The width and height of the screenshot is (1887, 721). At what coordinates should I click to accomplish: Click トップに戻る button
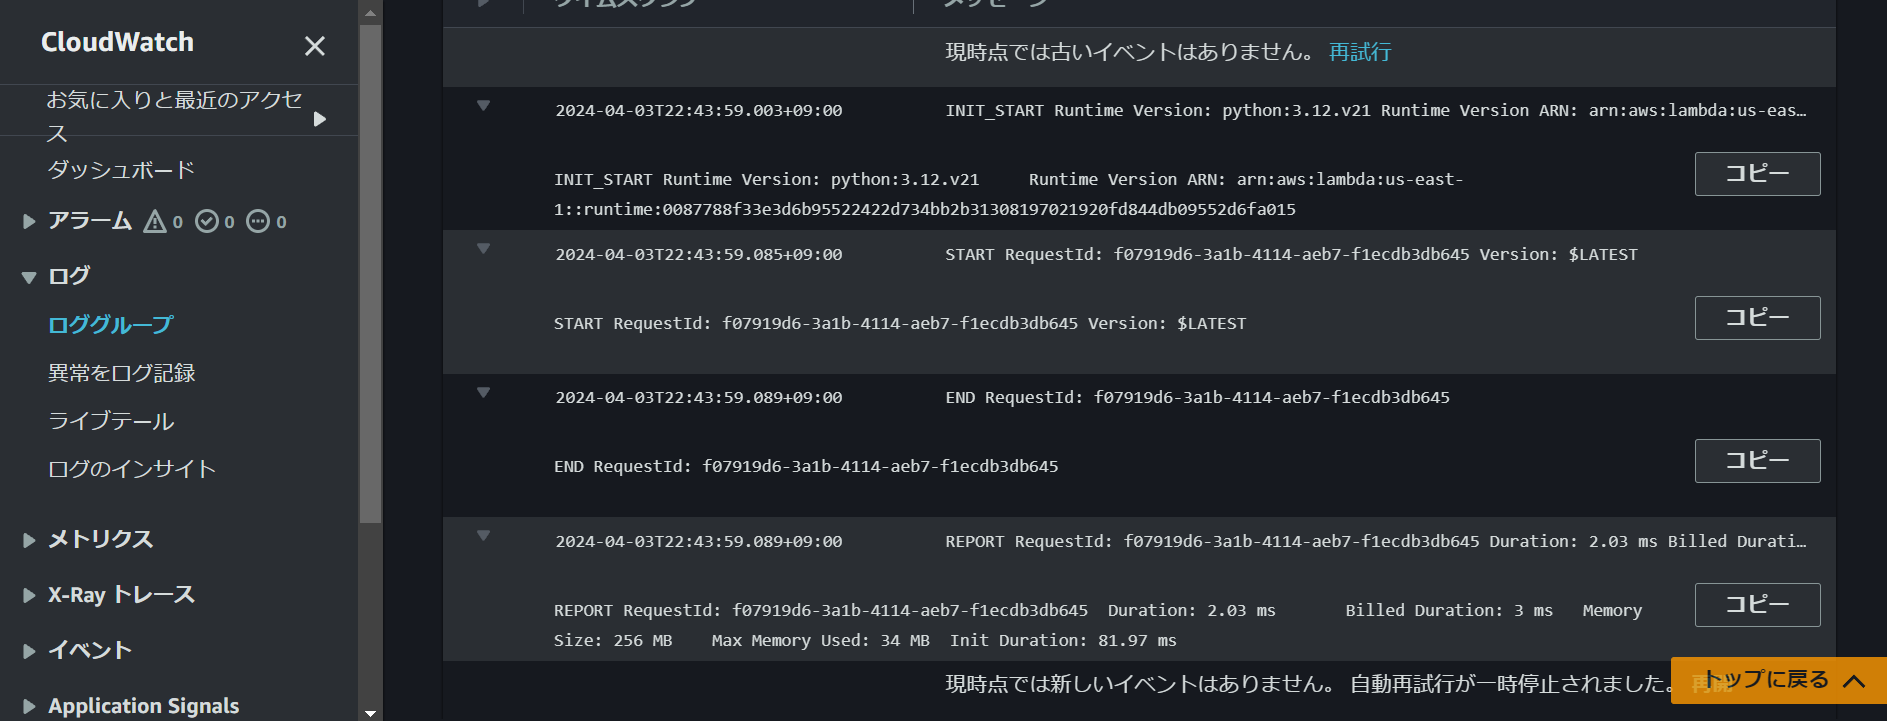click(x=1779, y=680)
